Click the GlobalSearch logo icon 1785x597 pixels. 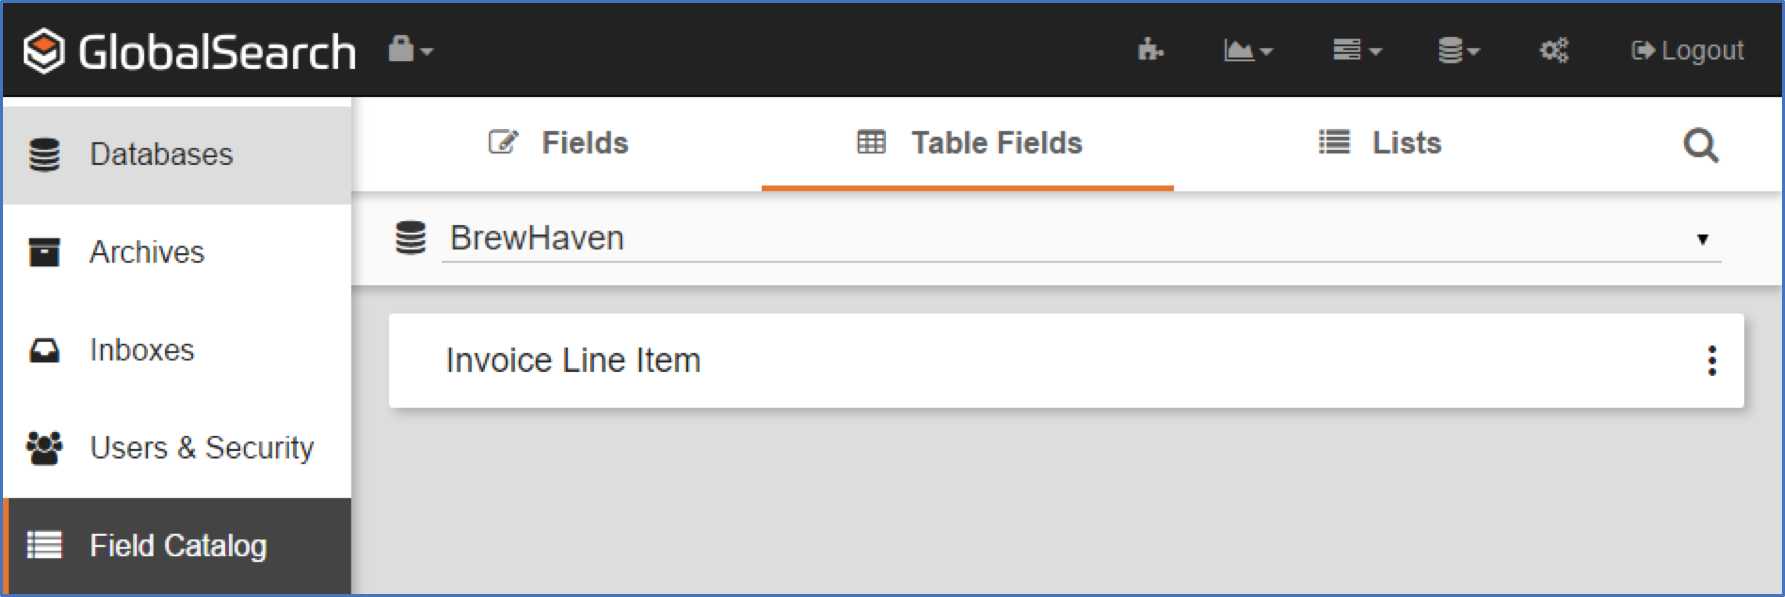coord(44,51)
